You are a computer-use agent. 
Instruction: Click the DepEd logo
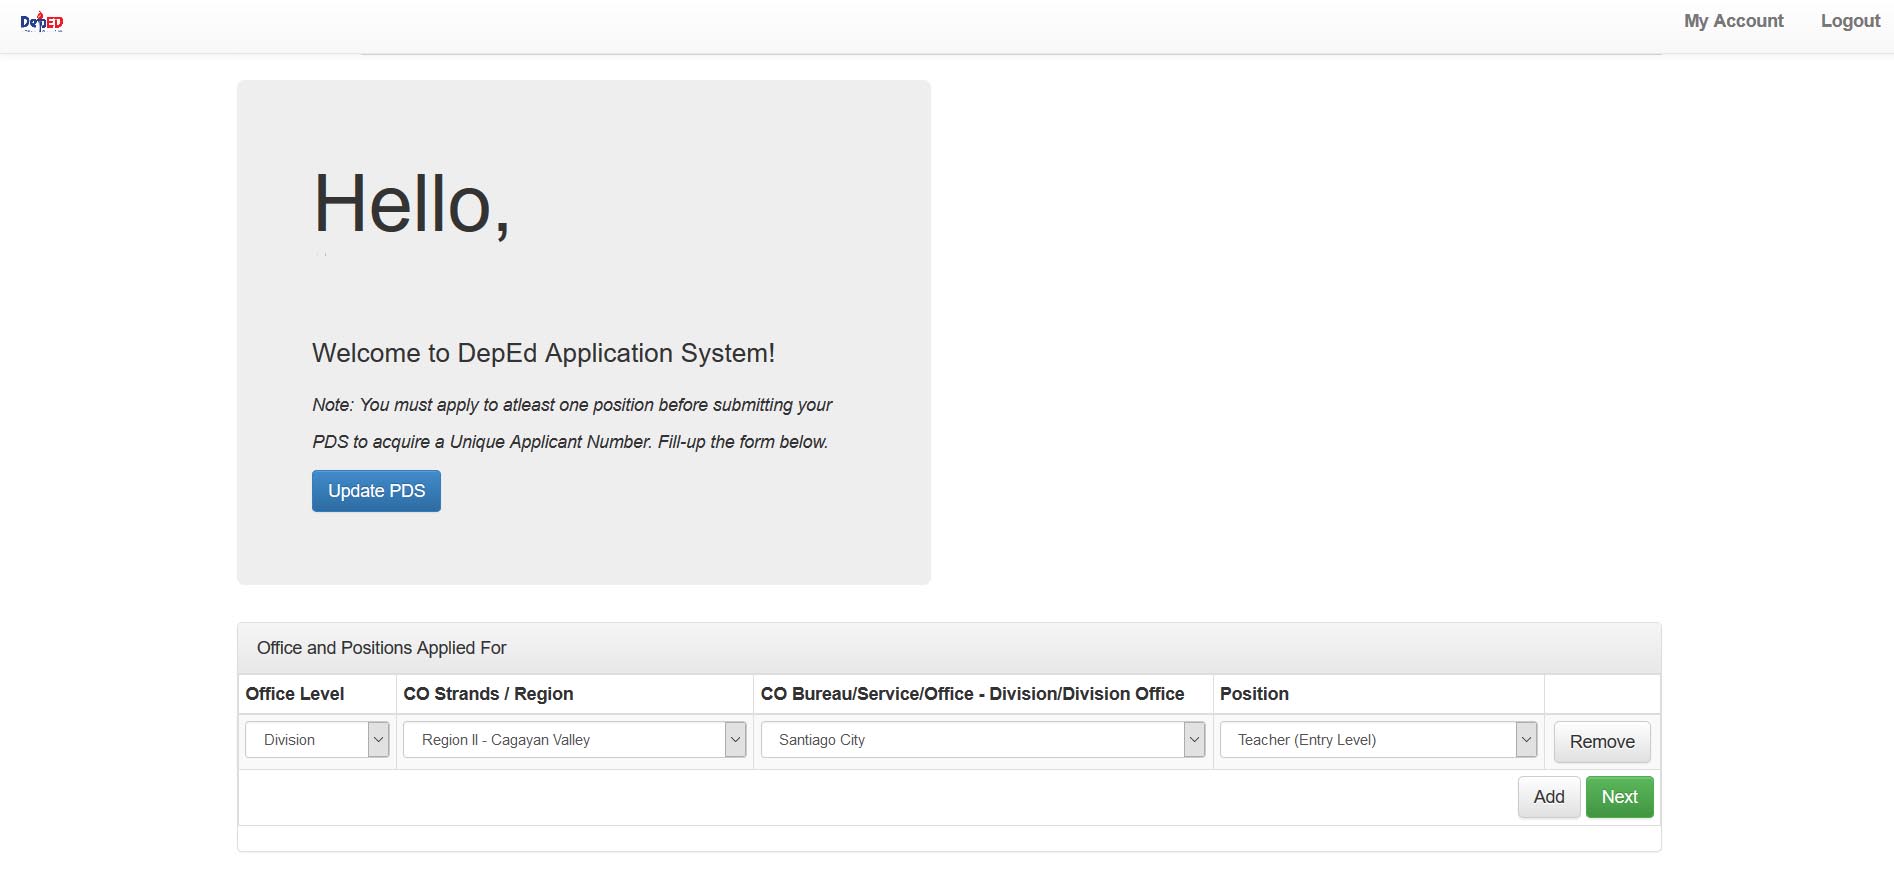[42, 21]
